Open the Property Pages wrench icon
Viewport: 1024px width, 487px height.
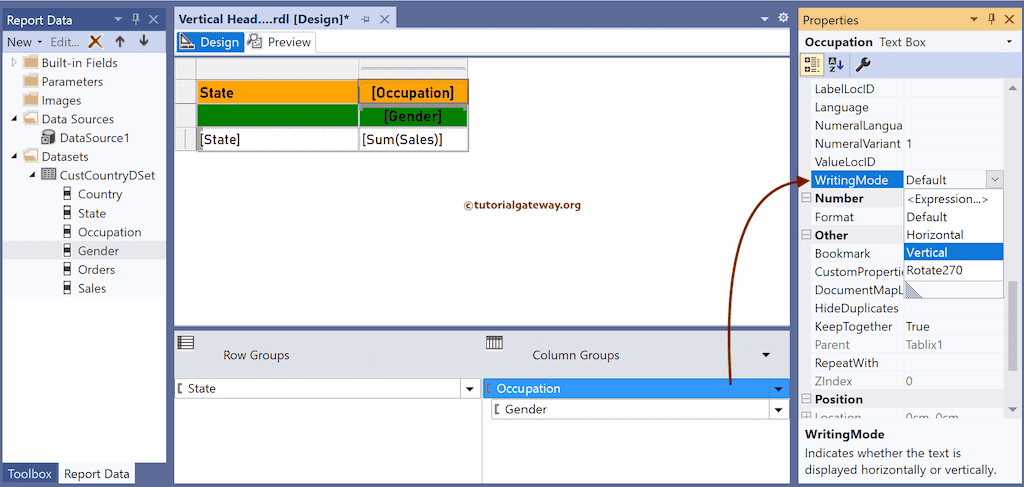click(862, 64)
